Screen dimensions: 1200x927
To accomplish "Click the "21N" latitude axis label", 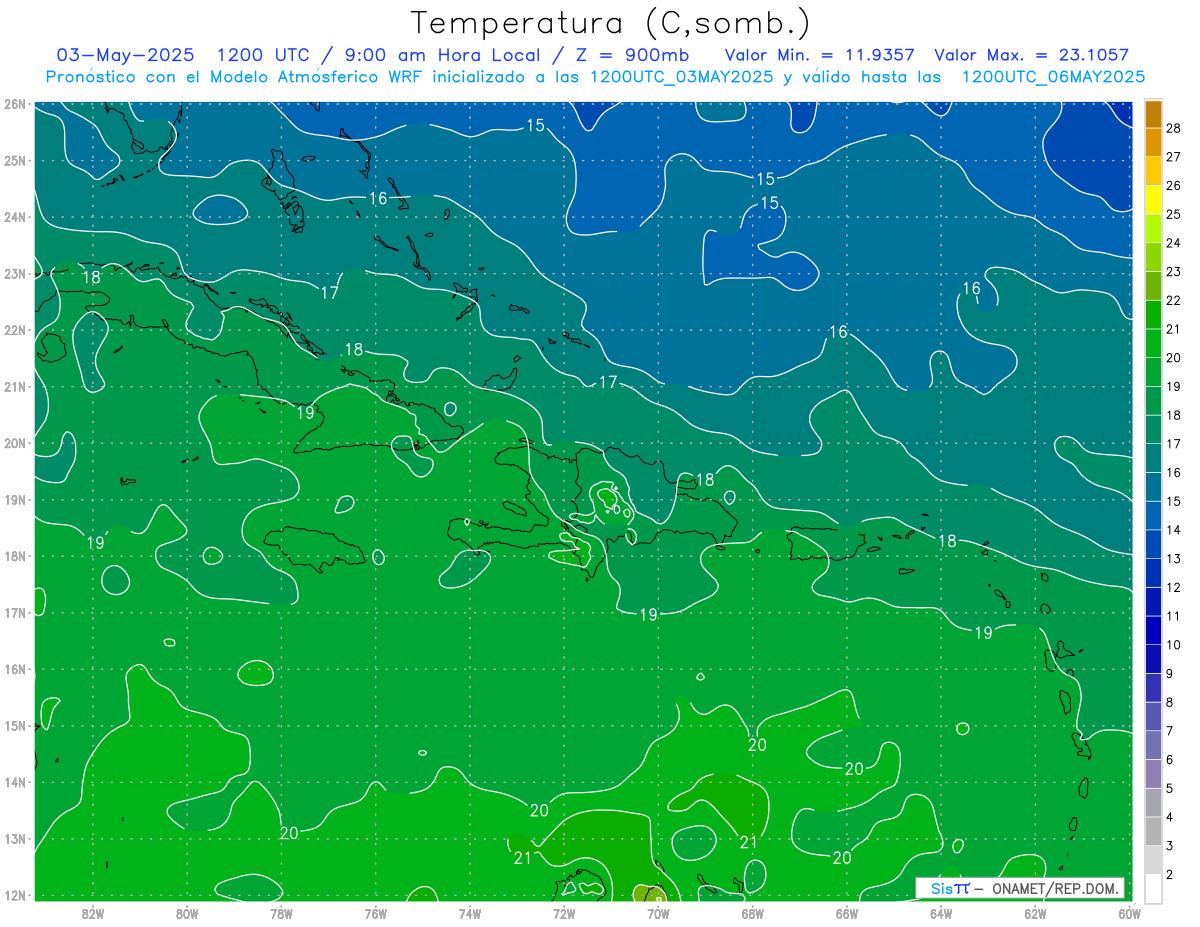I will click(x=15, y=386).
